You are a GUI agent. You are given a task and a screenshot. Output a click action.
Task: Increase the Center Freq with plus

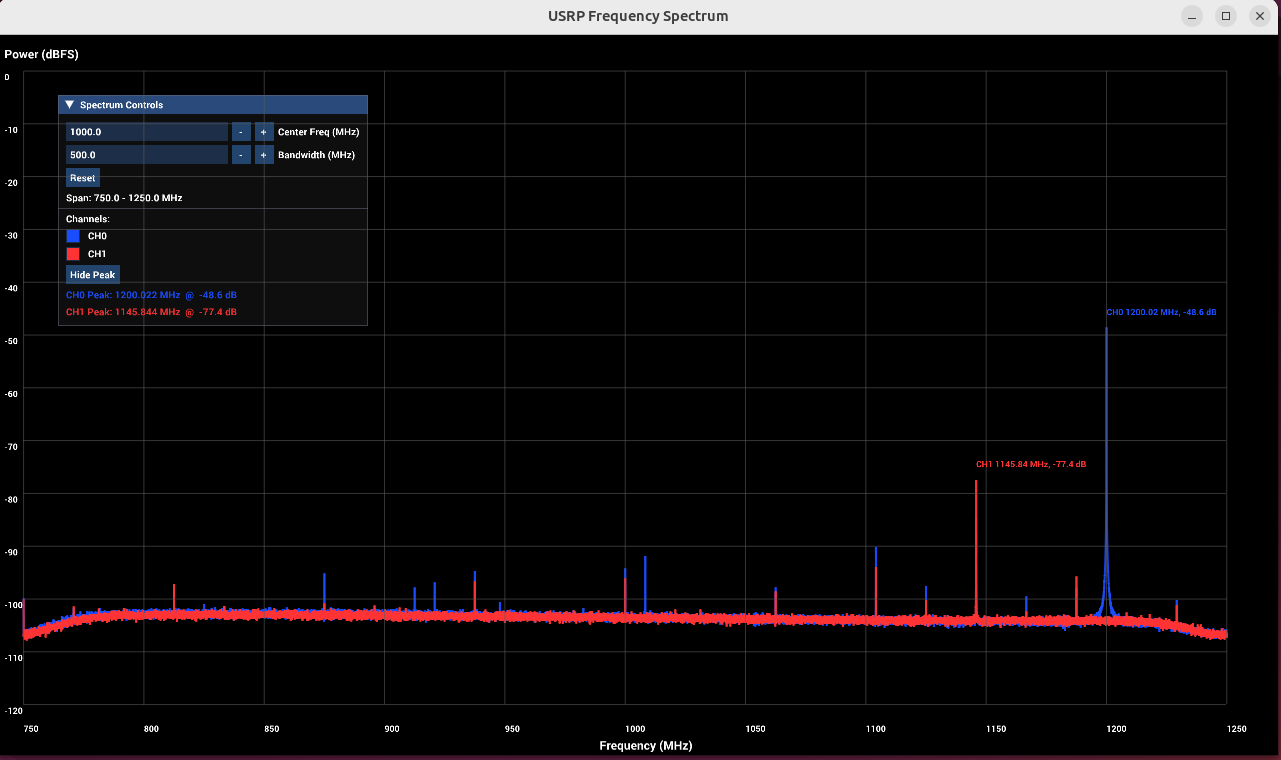(x=263, y=132)
